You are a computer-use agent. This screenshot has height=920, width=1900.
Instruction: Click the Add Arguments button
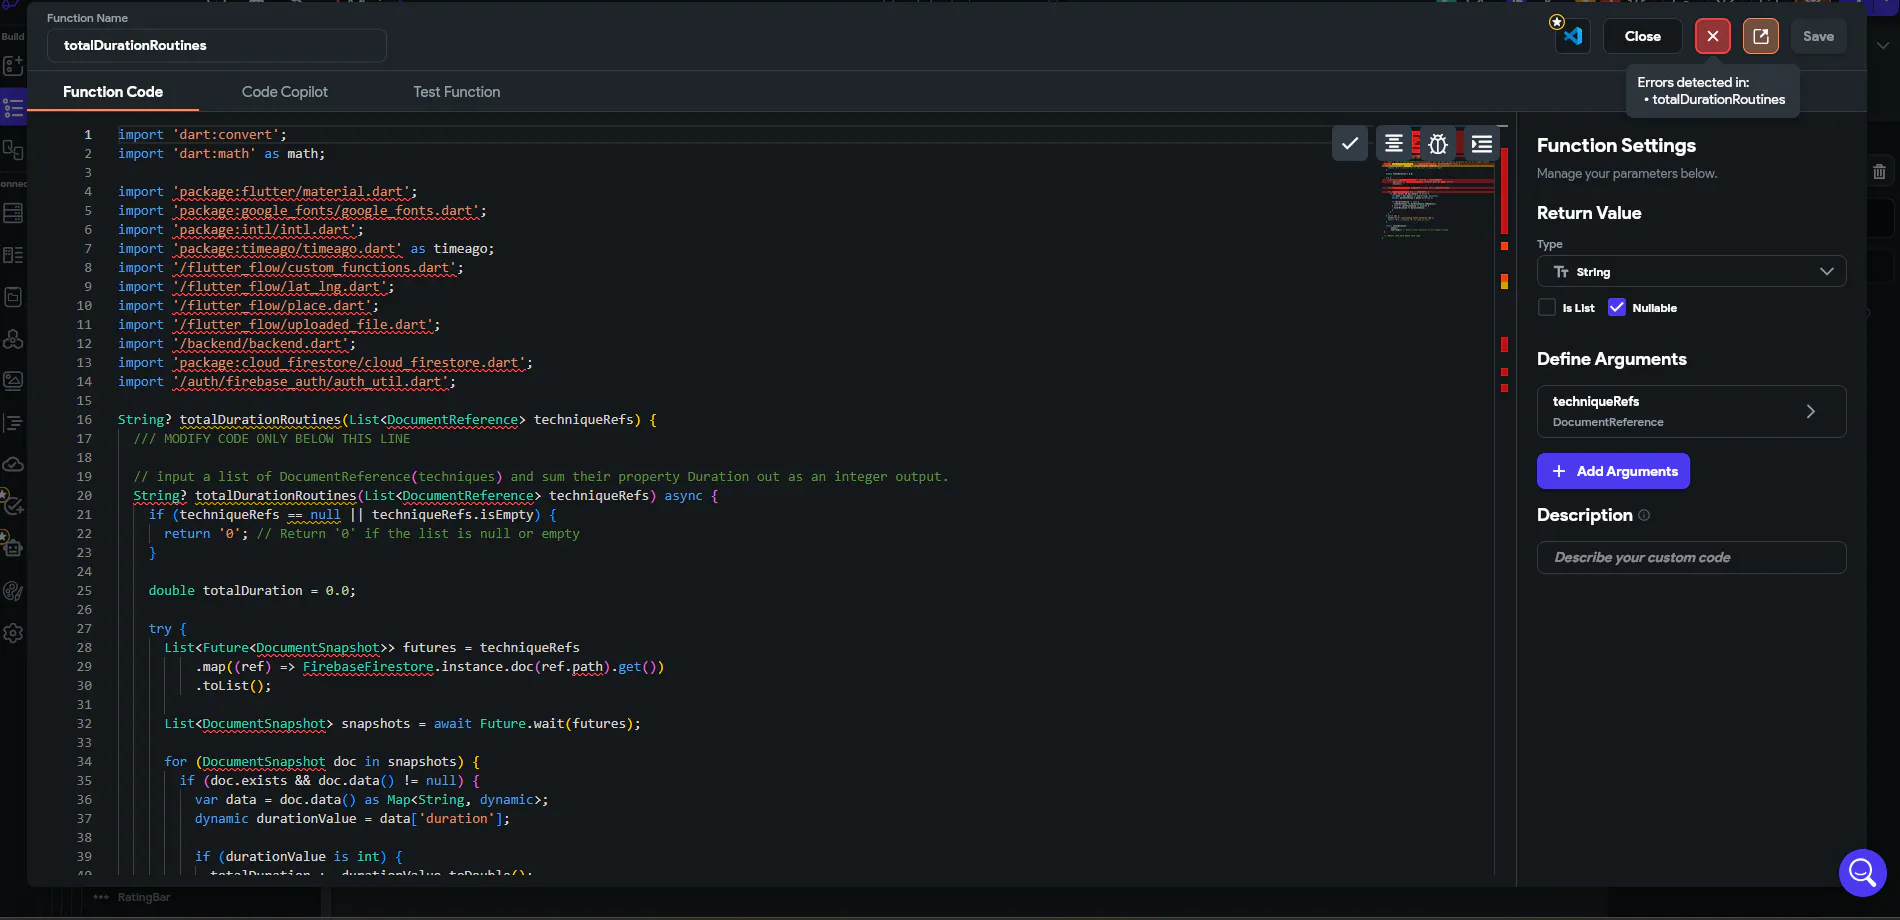(x=1613, y=471)
